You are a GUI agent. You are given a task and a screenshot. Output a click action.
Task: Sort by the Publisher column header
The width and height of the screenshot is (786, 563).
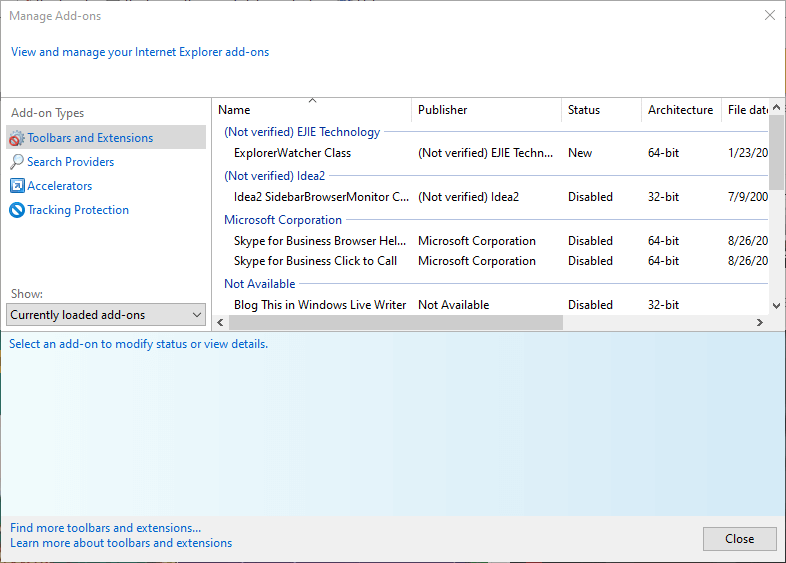click(x=442, y=110)
